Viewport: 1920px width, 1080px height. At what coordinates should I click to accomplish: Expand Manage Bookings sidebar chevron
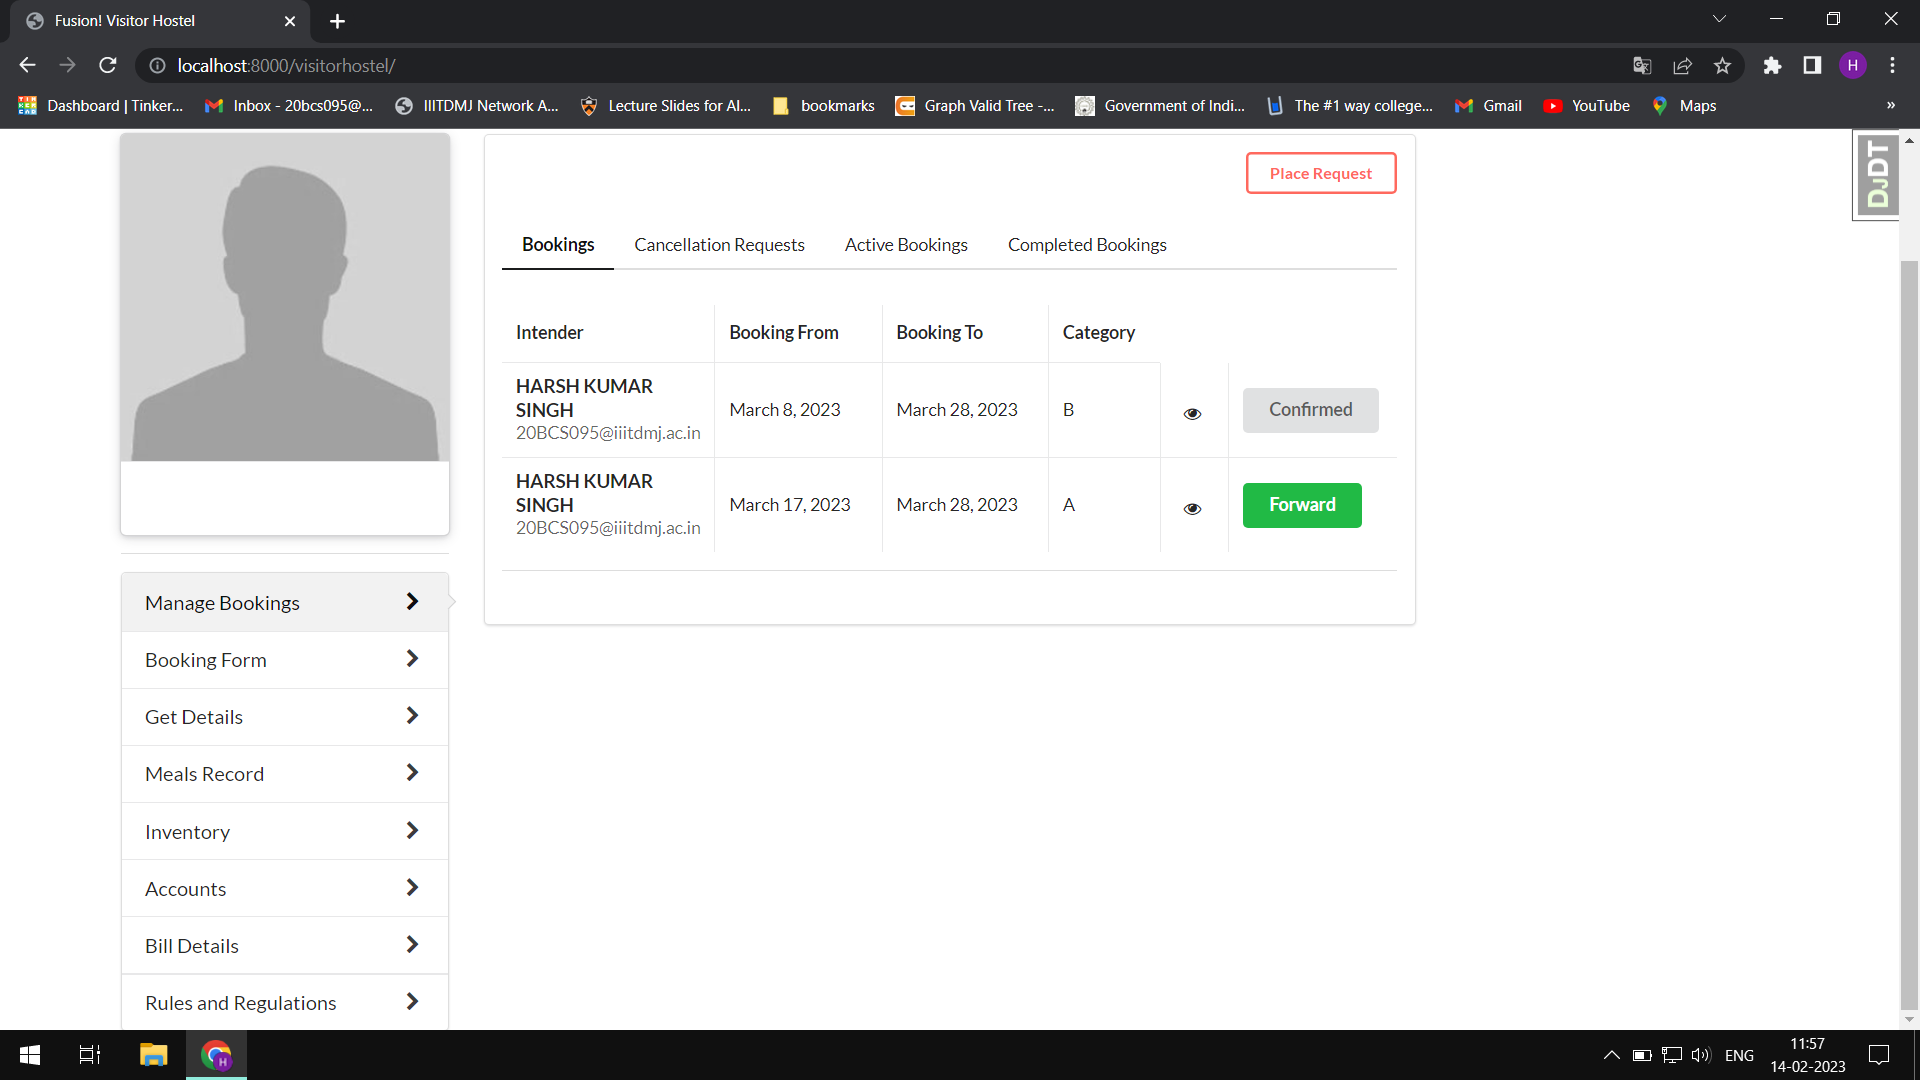pos(412,602)
